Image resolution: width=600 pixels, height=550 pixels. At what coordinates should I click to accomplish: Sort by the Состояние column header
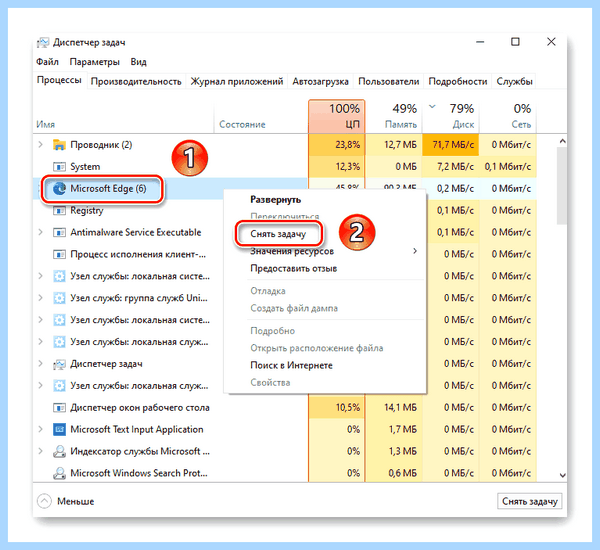261,116
